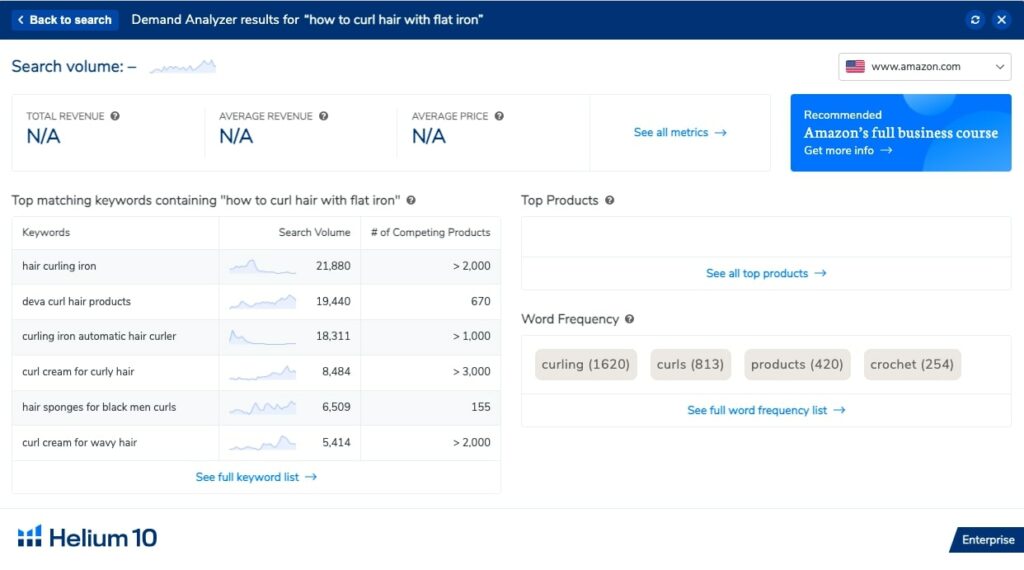
Task: Click the hair curling iron trend sparkline
Action: tap(262, 266)
